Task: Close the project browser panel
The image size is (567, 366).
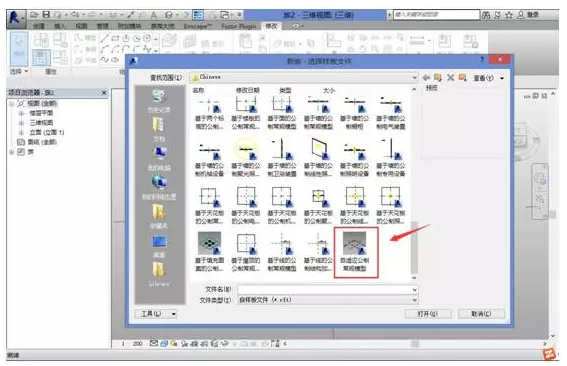Action: [104, 93]
